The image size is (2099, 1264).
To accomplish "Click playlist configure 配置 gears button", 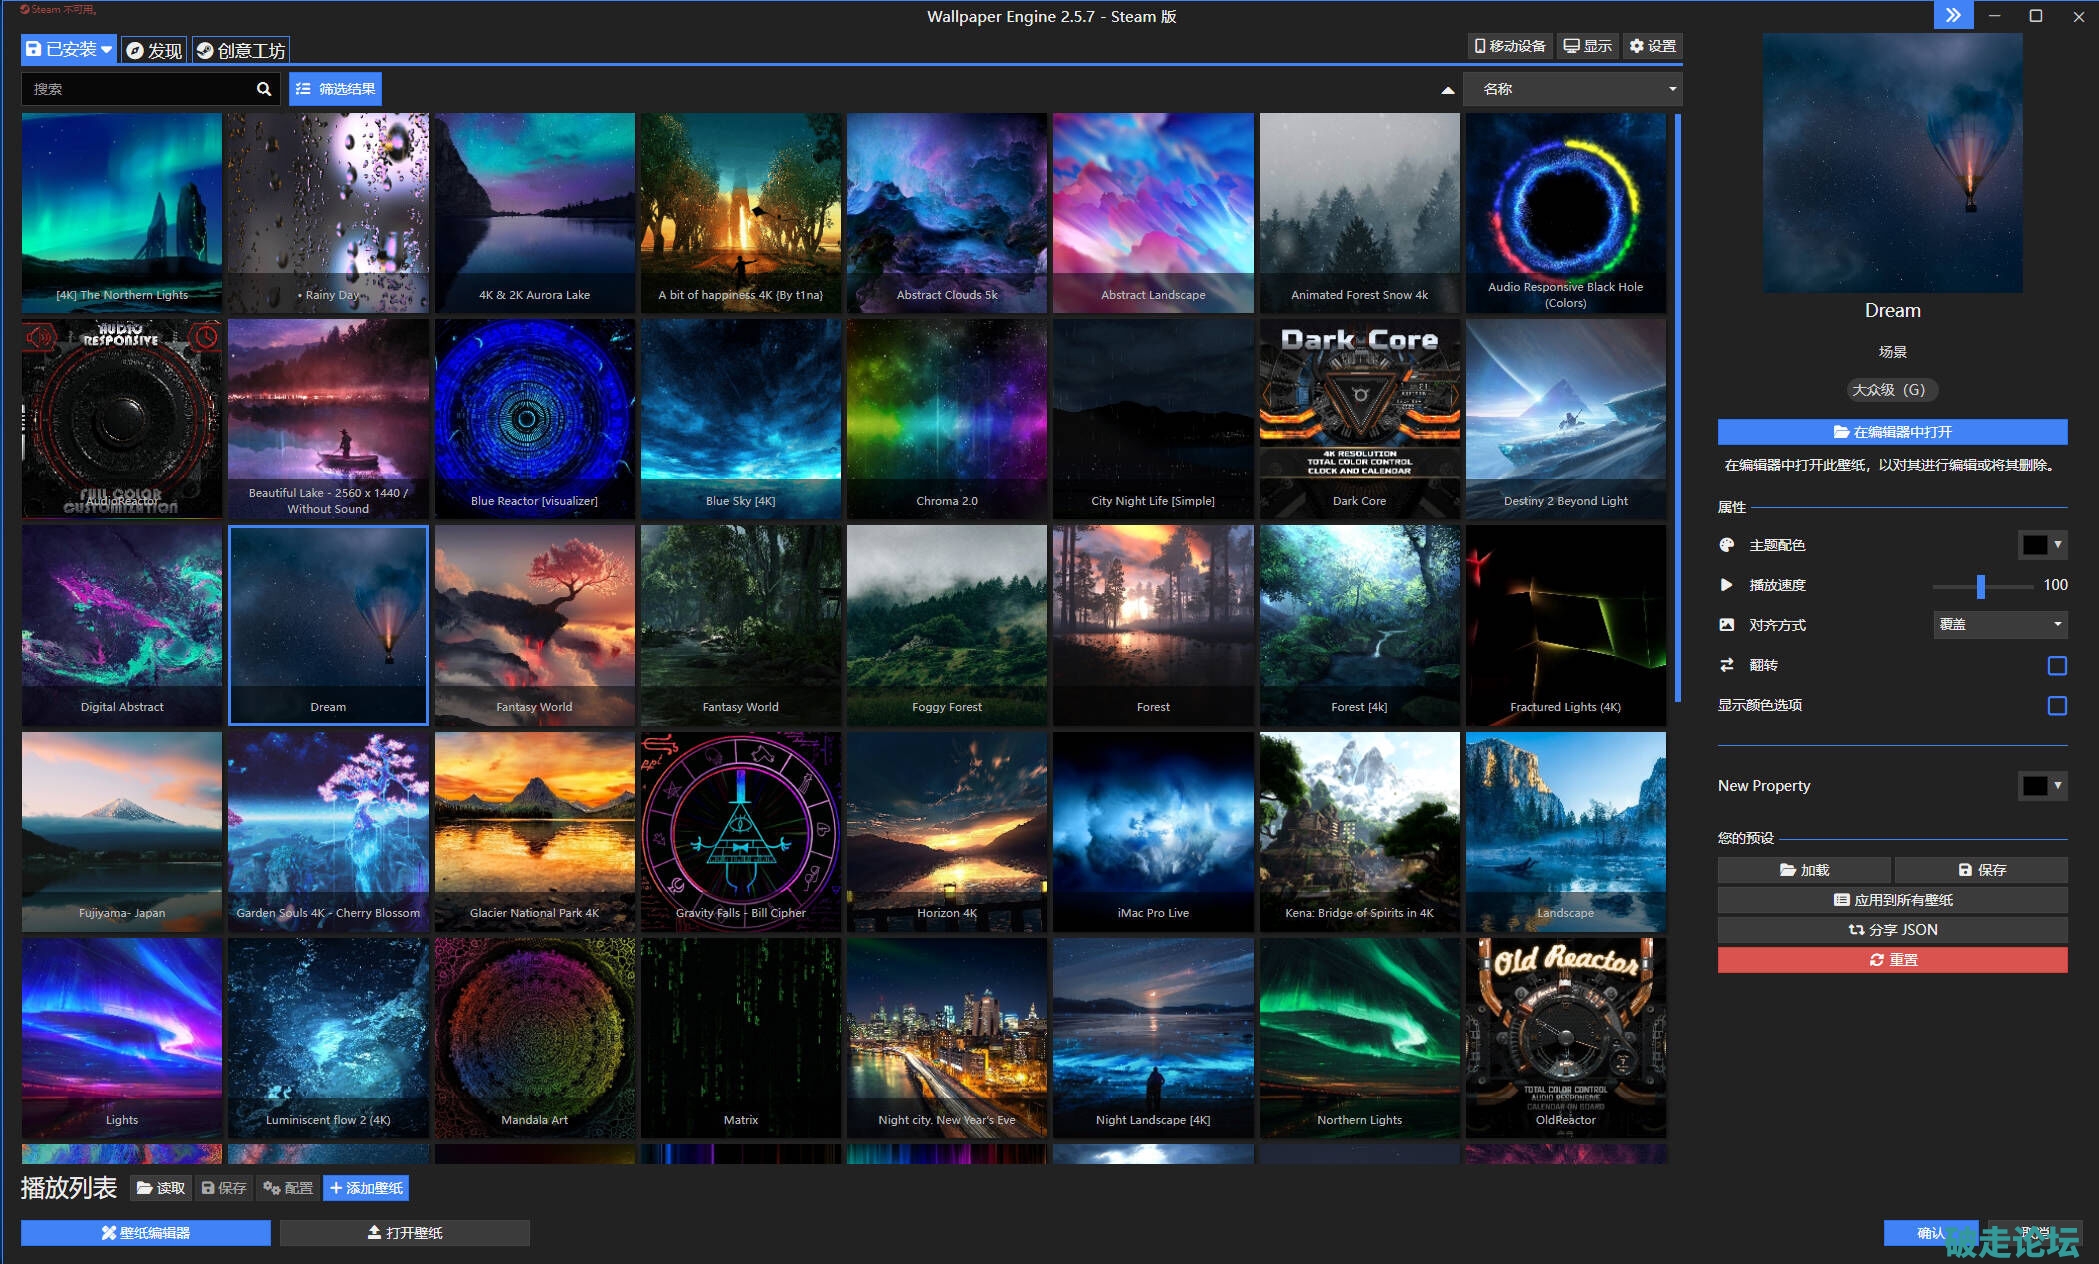I will point(288,1188).
